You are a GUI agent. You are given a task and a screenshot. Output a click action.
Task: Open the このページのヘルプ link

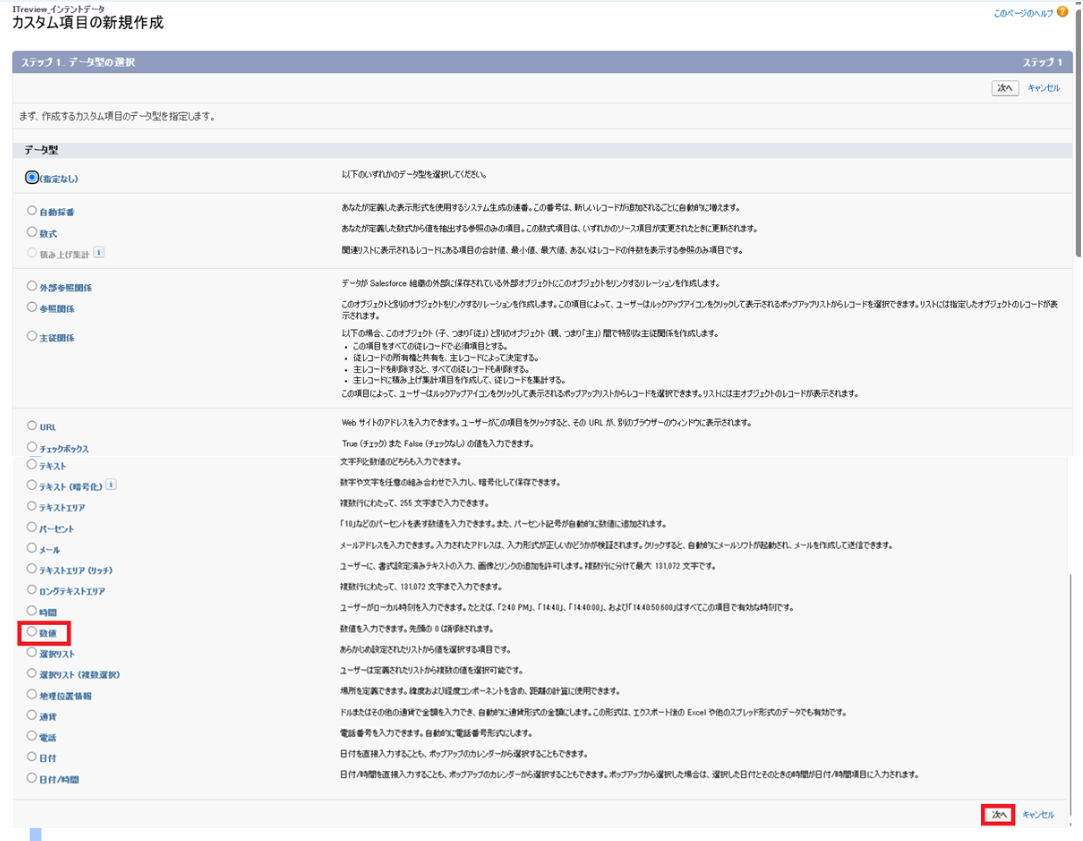(x=1023, y=14)
